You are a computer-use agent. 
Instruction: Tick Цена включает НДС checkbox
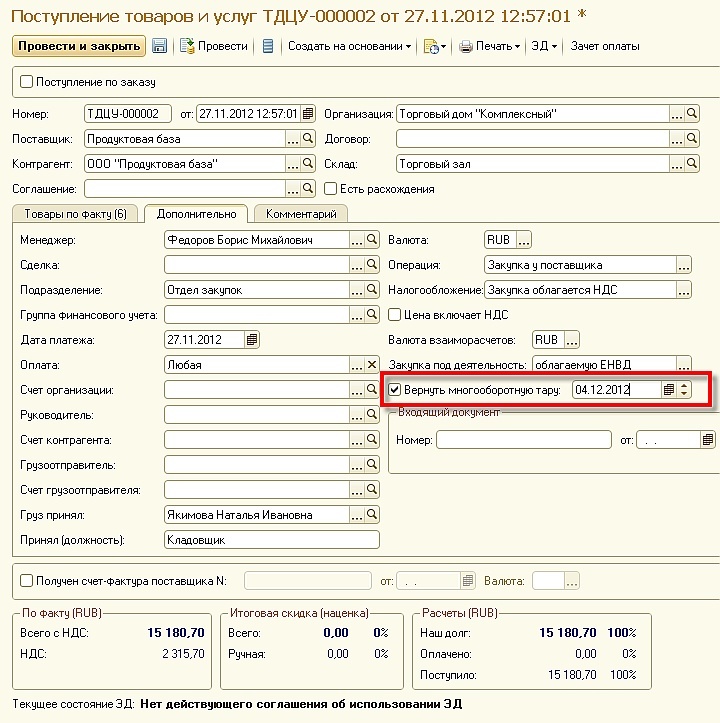click(x=395, y=315)
